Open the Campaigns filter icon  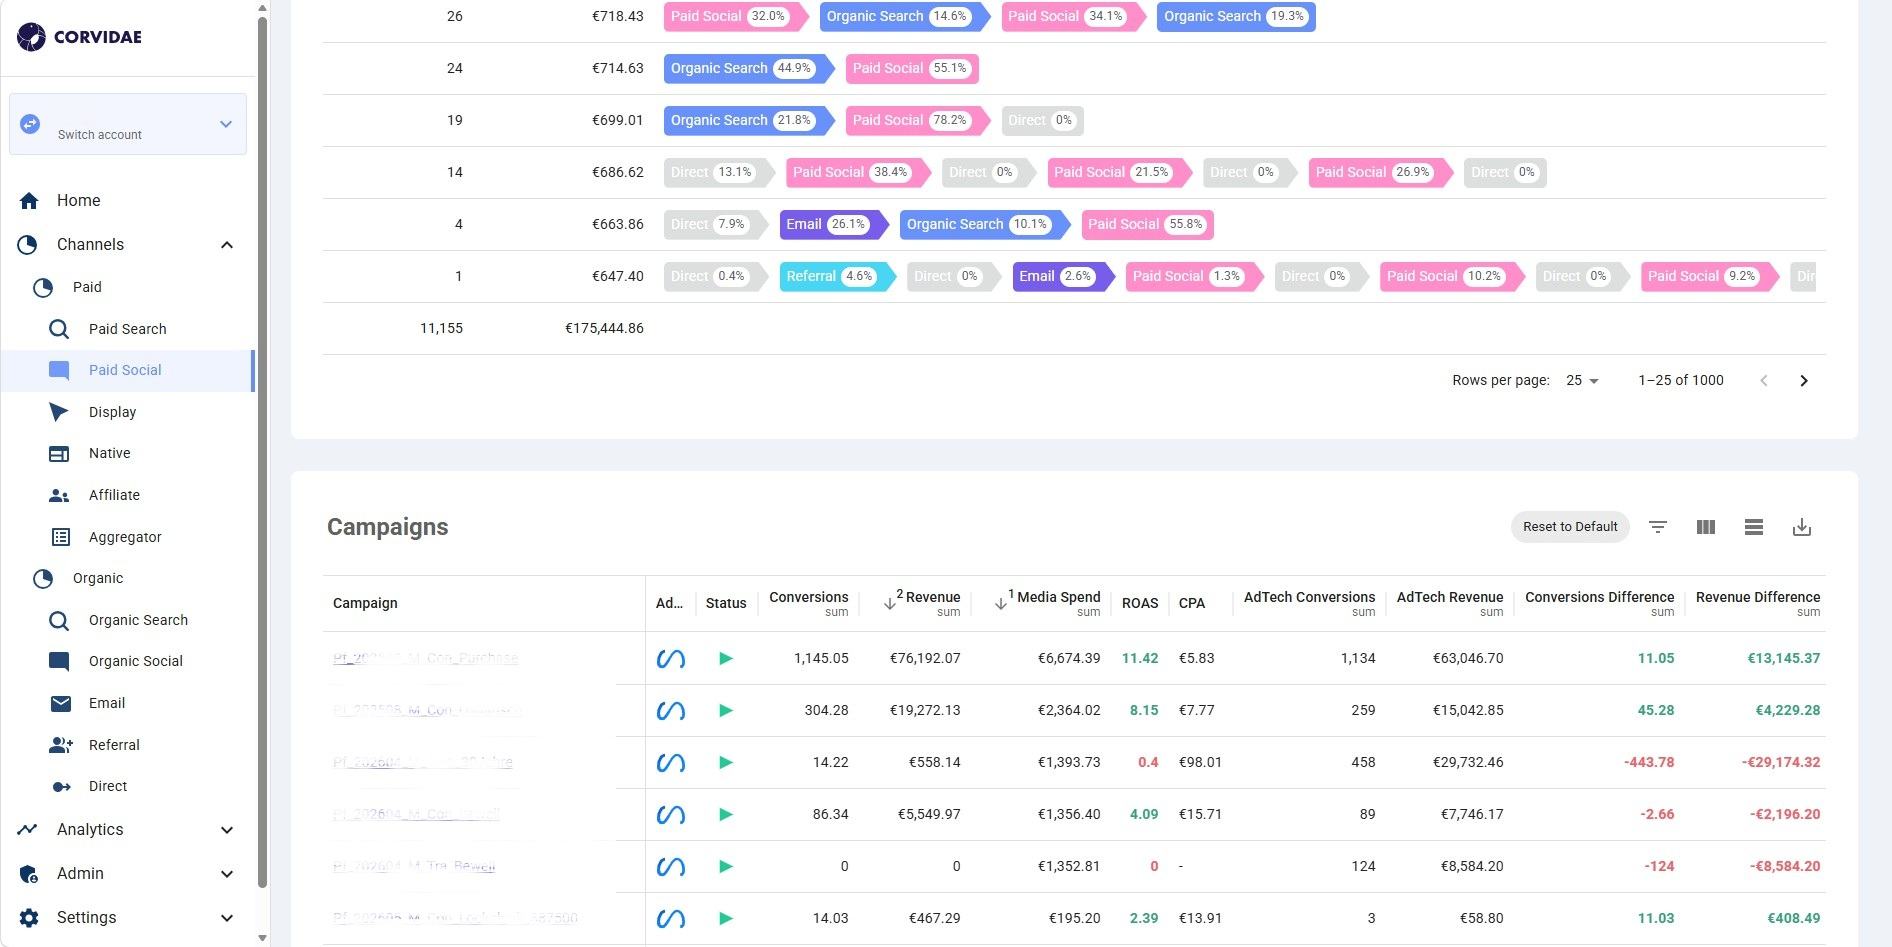[x=1658, y=527]
